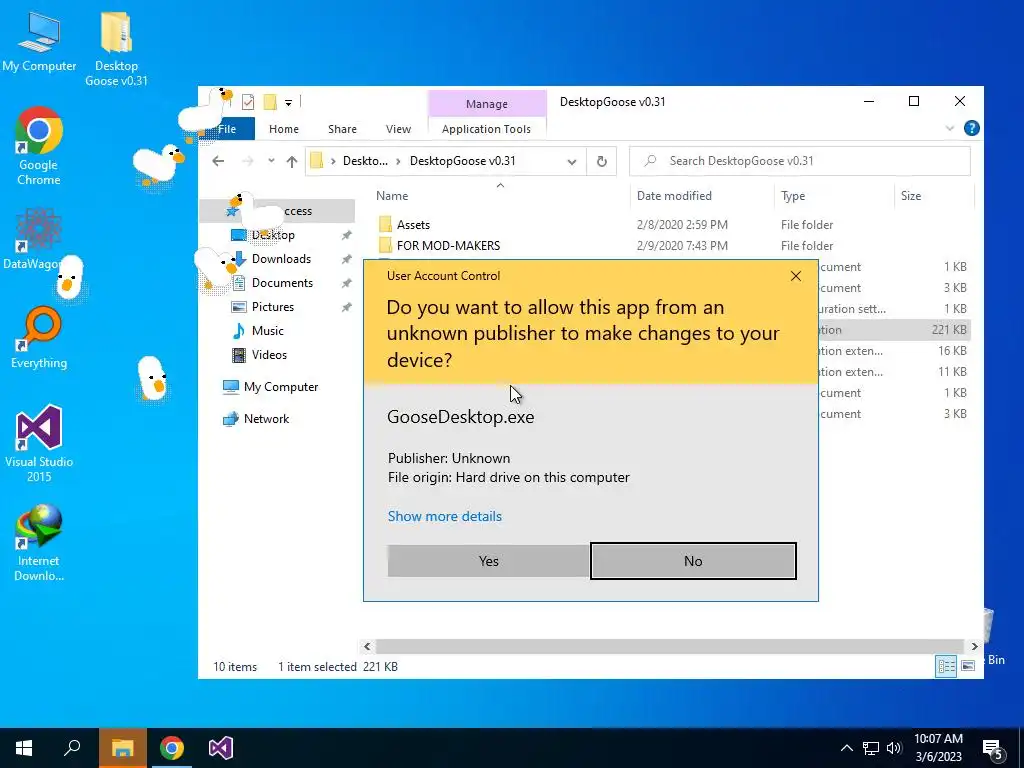Click the horizontal scrollbar track
Image resolution: width=1024 pixels, height=768 pixels.
[670, 647]
